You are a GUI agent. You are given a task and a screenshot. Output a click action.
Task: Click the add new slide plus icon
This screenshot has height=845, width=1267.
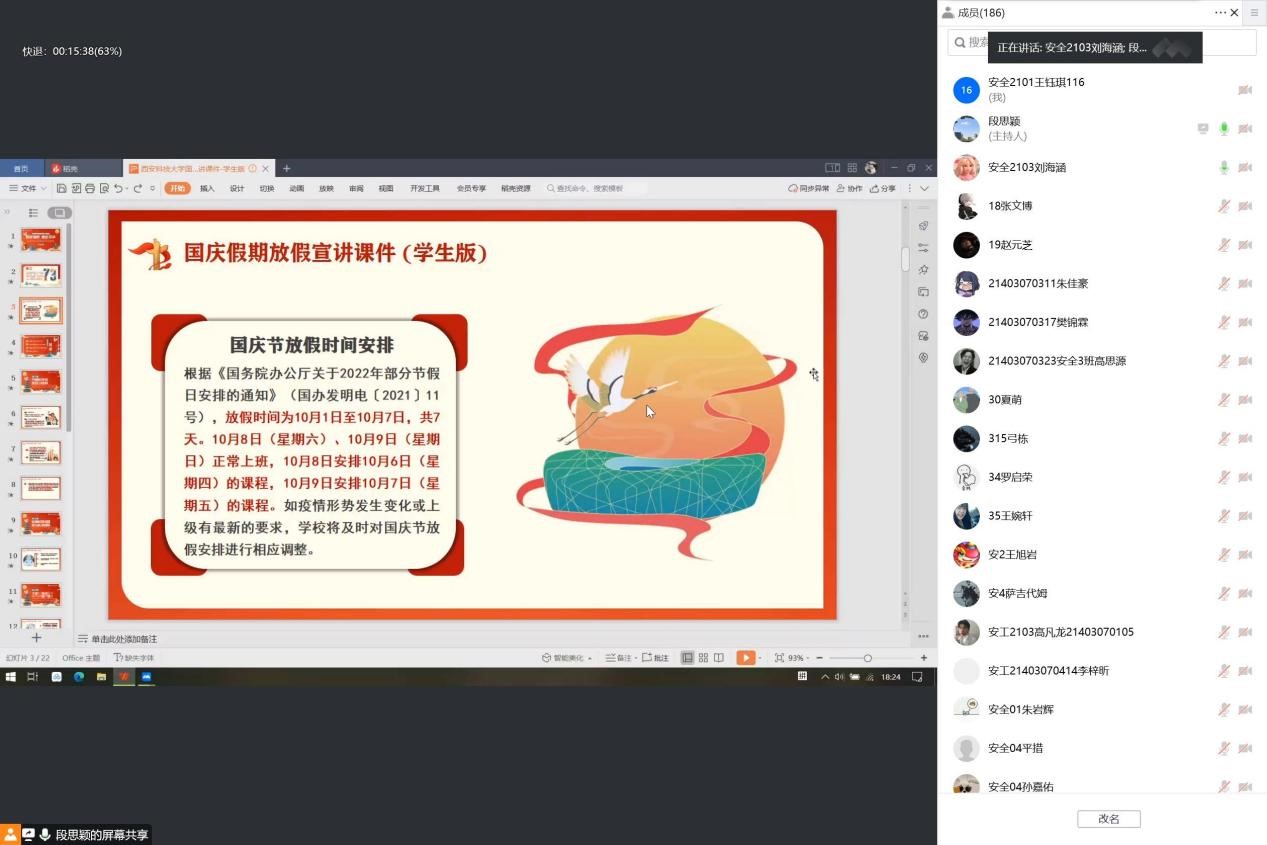coord(36,638)
